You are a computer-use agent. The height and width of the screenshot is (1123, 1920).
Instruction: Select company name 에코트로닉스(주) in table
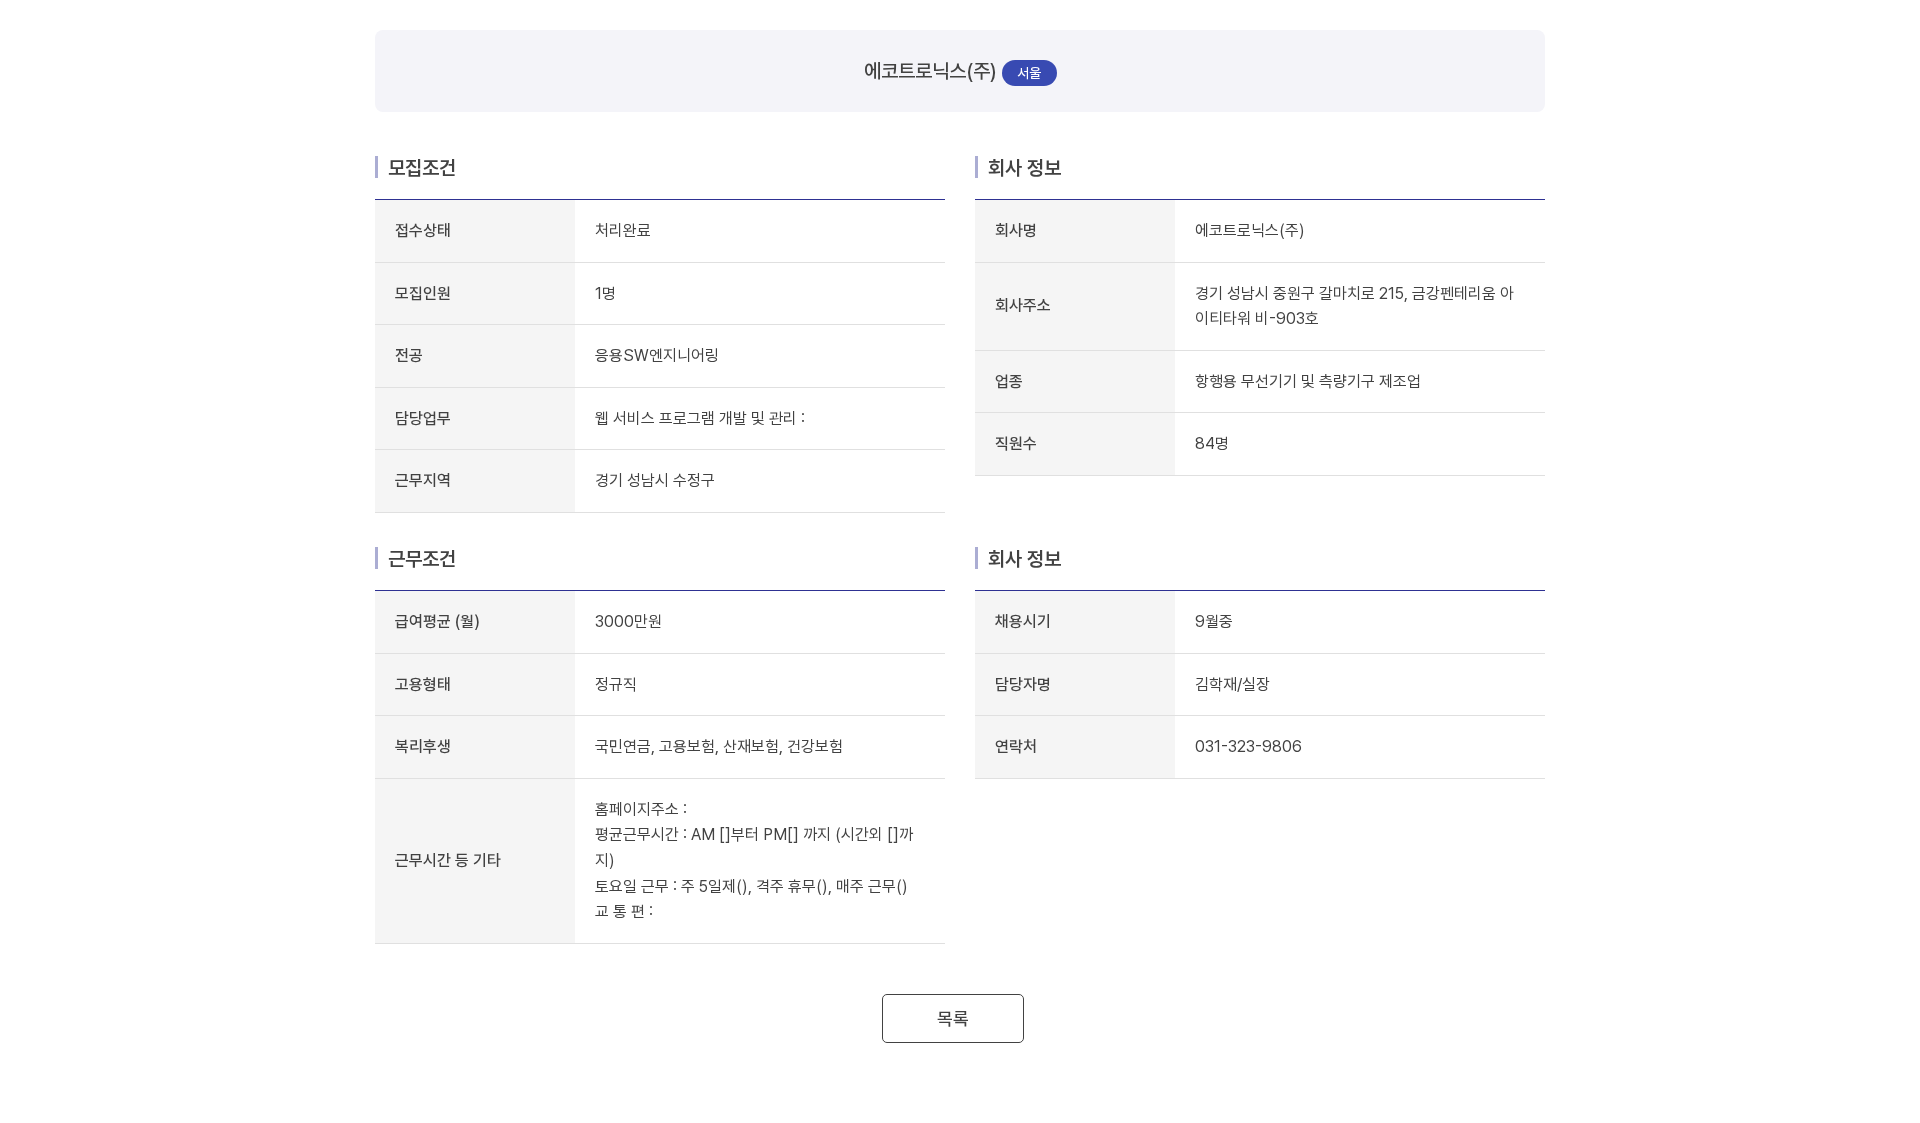1250,230
